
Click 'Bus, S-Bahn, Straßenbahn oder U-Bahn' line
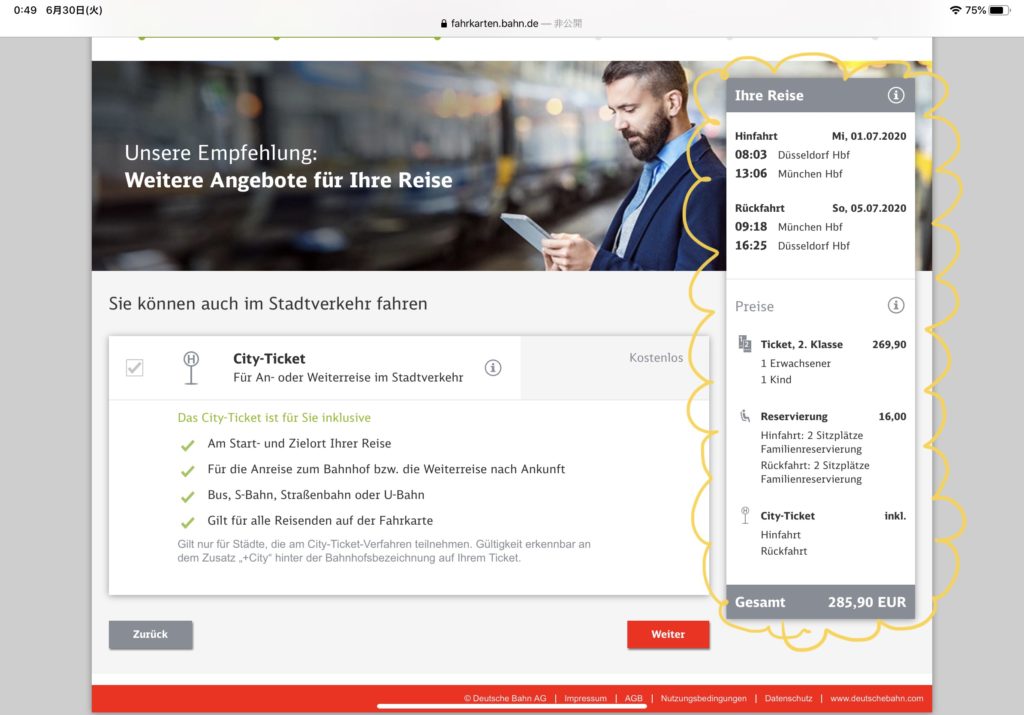316,495
